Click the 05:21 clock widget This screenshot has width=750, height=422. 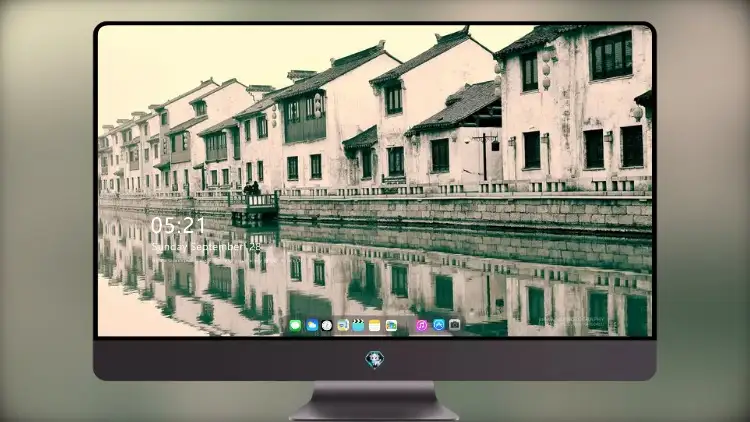click(x=178, y=225)
